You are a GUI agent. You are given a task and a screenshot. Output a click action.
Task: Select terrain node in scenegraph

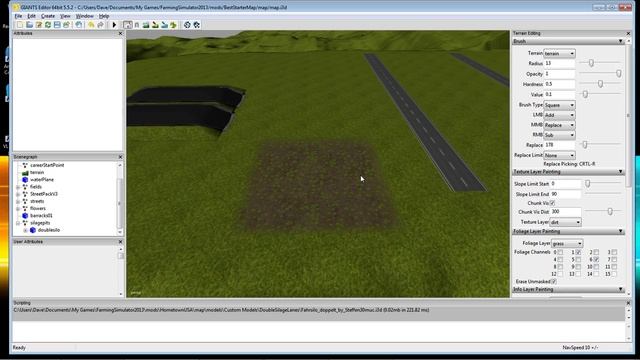point(37,172)
